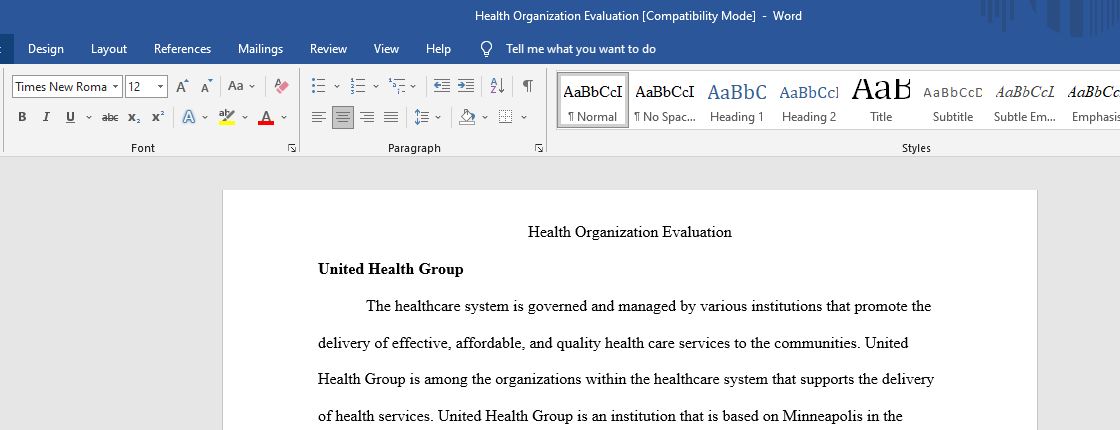The width and height of the screenshot is (1120, 430).
Task: Apply subscript formatting
Action: point(134,117)
